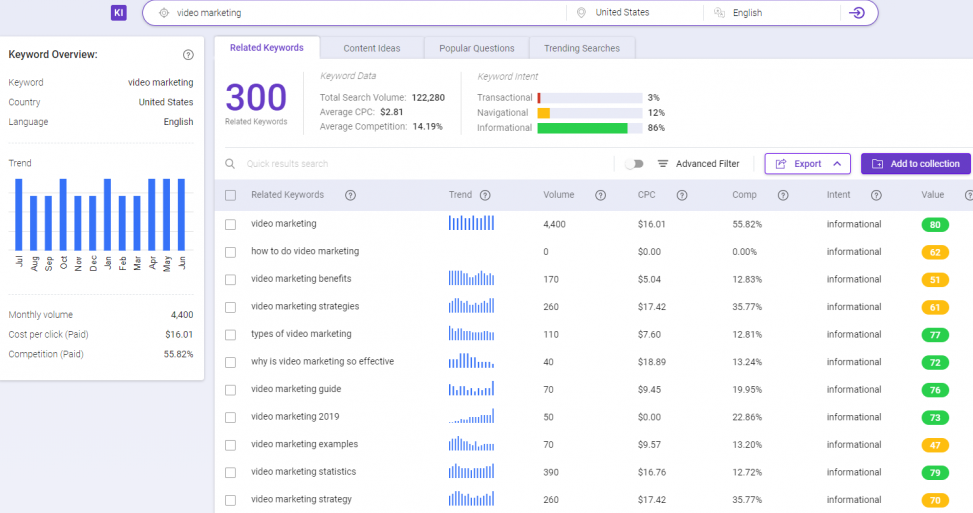Screen dimensions: 973x513
Task: Open the United States country selector
Action: click(x=635, y=12)
